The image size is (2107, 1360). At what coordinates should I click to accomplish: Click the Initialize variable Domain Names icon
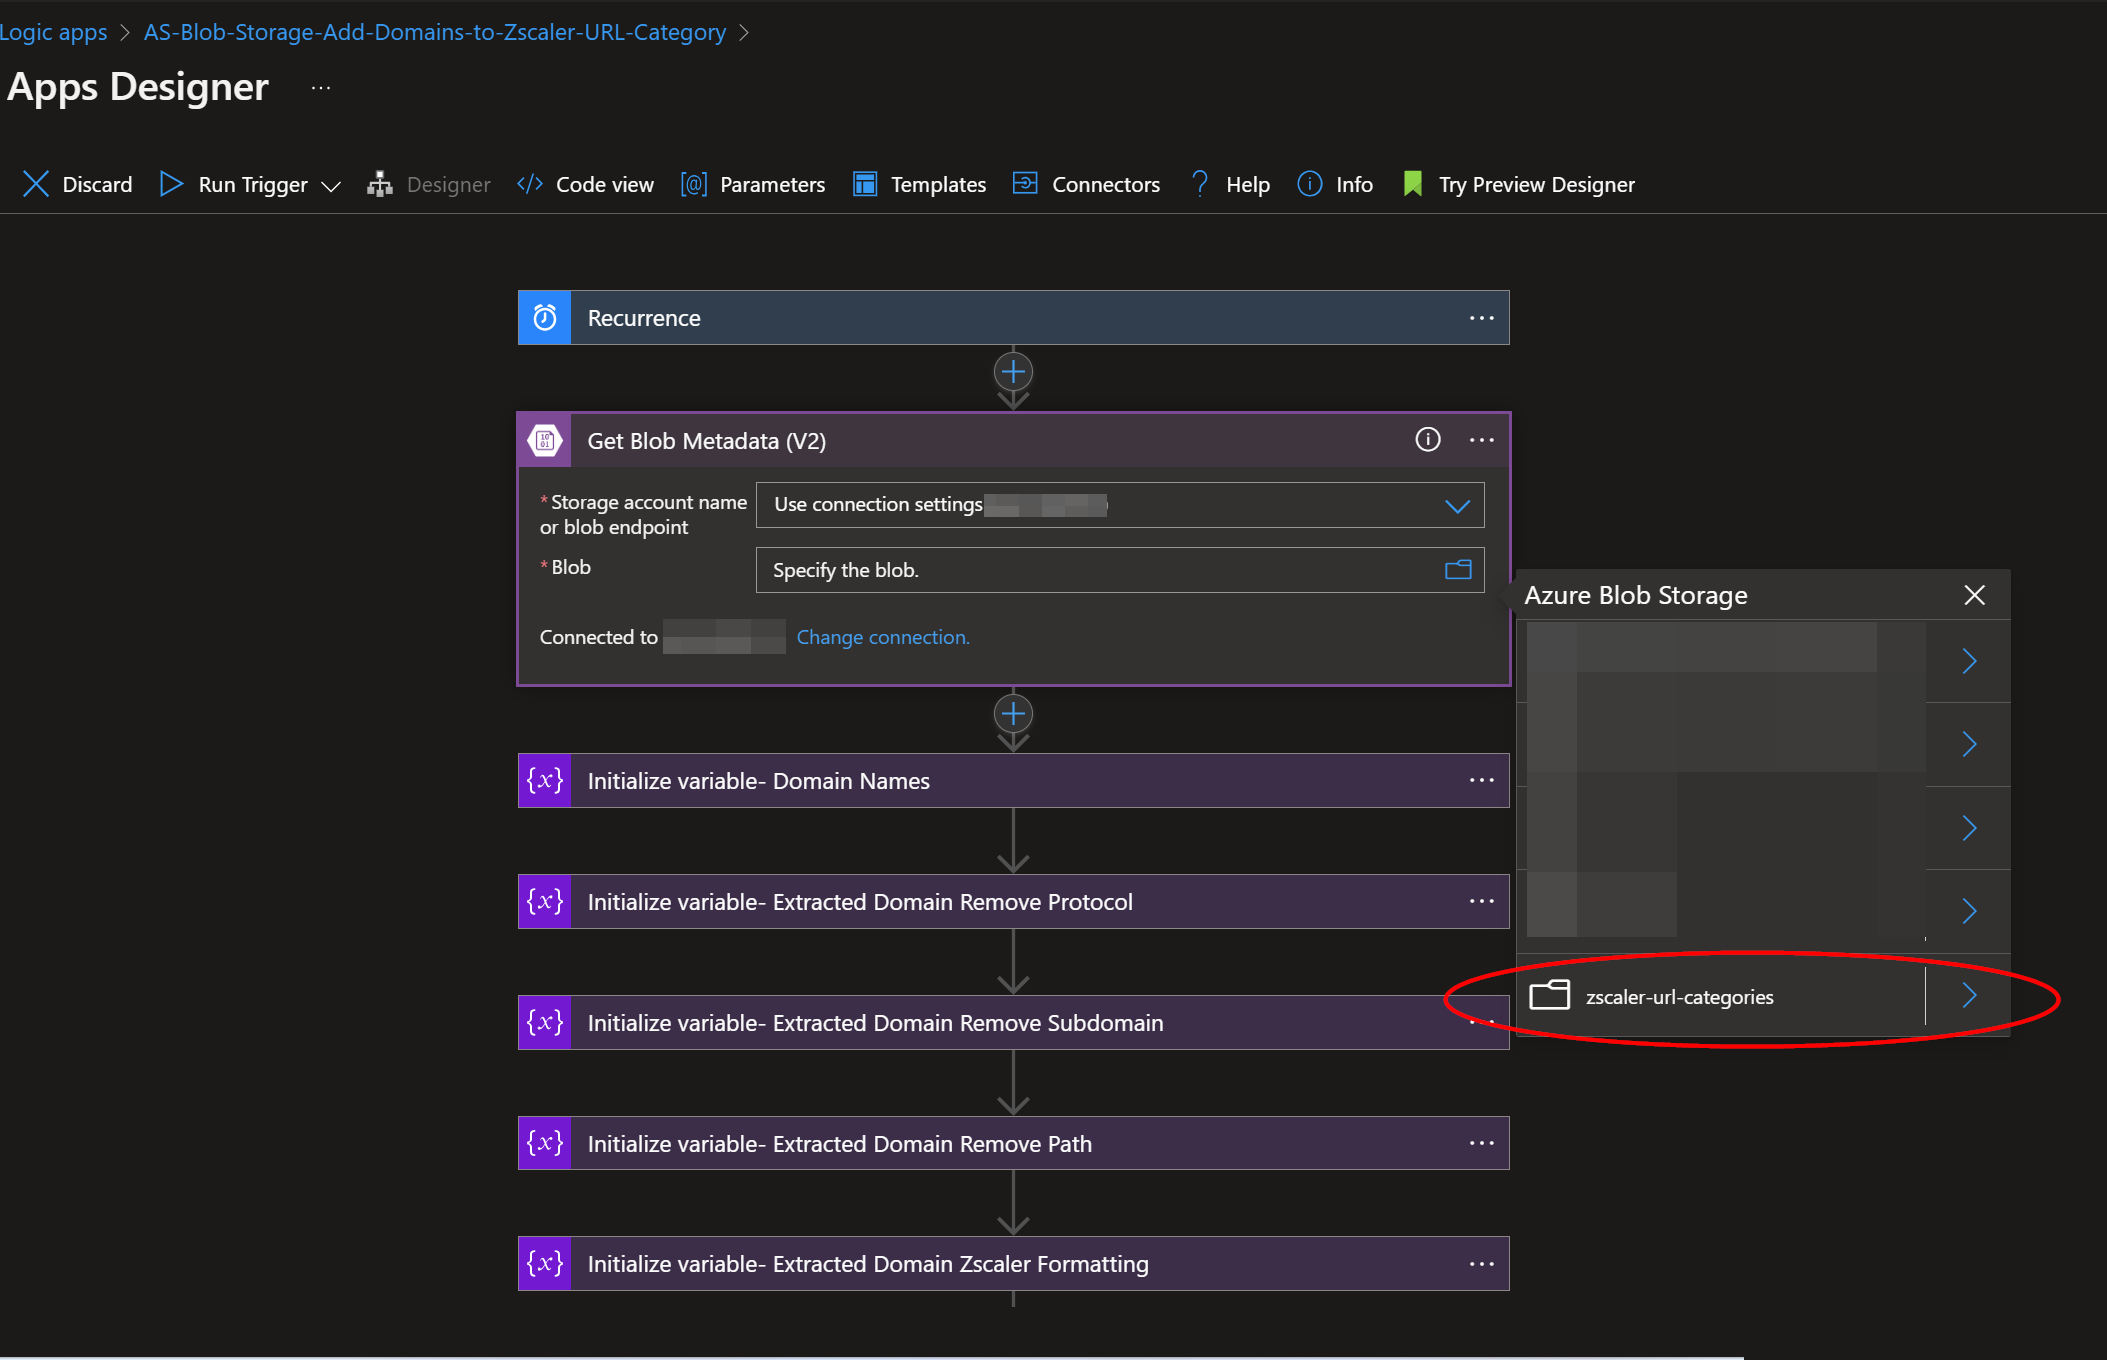[x=544, y=780]
